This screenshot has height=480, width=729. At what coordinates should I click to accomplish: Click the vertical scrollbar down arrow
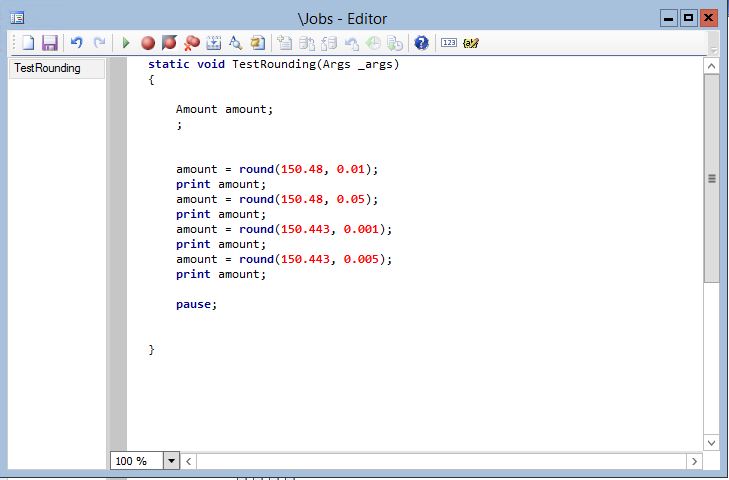pos(712,441)
